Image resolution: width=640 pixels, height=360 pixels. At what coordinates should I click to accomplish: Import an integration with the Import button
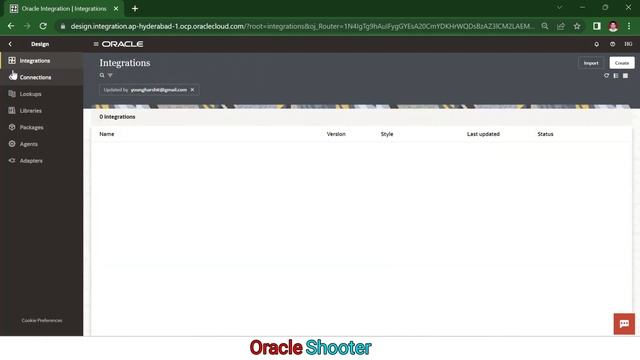(591, 63)
